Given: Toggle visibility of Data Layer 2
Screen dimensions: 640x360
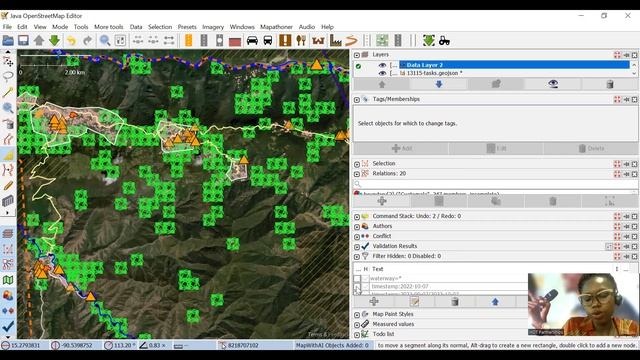Looking at the screenshot, I should pyautogui.click(x=382, y=65).
